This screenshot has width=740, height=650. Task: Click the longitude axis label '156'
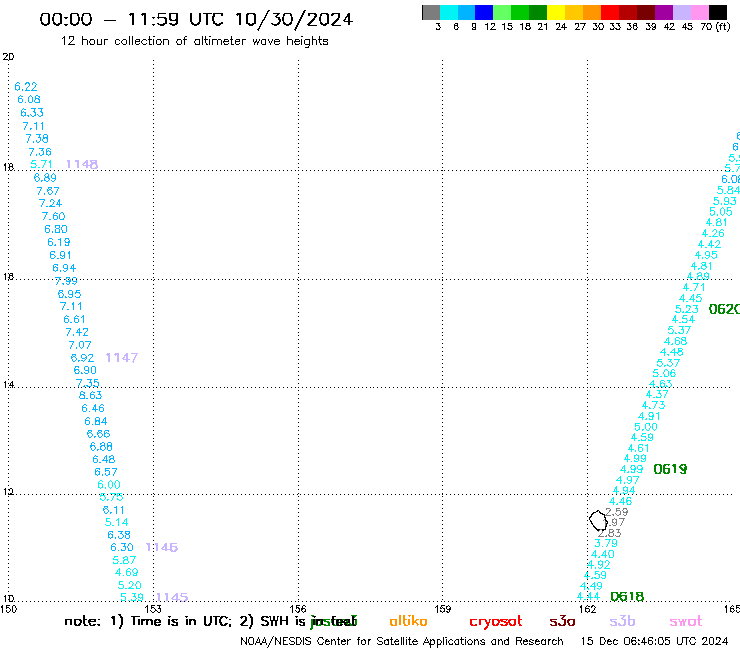(298, 609)
